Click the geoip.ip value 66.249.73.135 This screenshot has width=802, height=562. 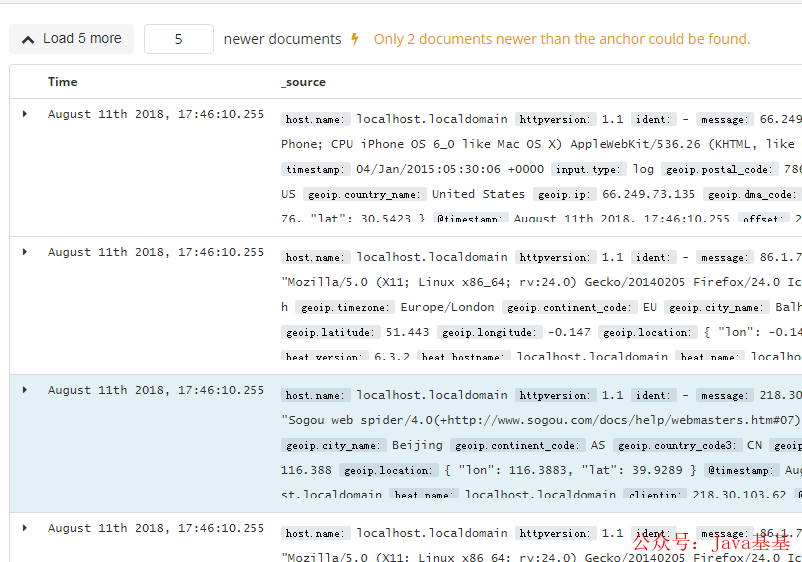(x=648, y=194)
